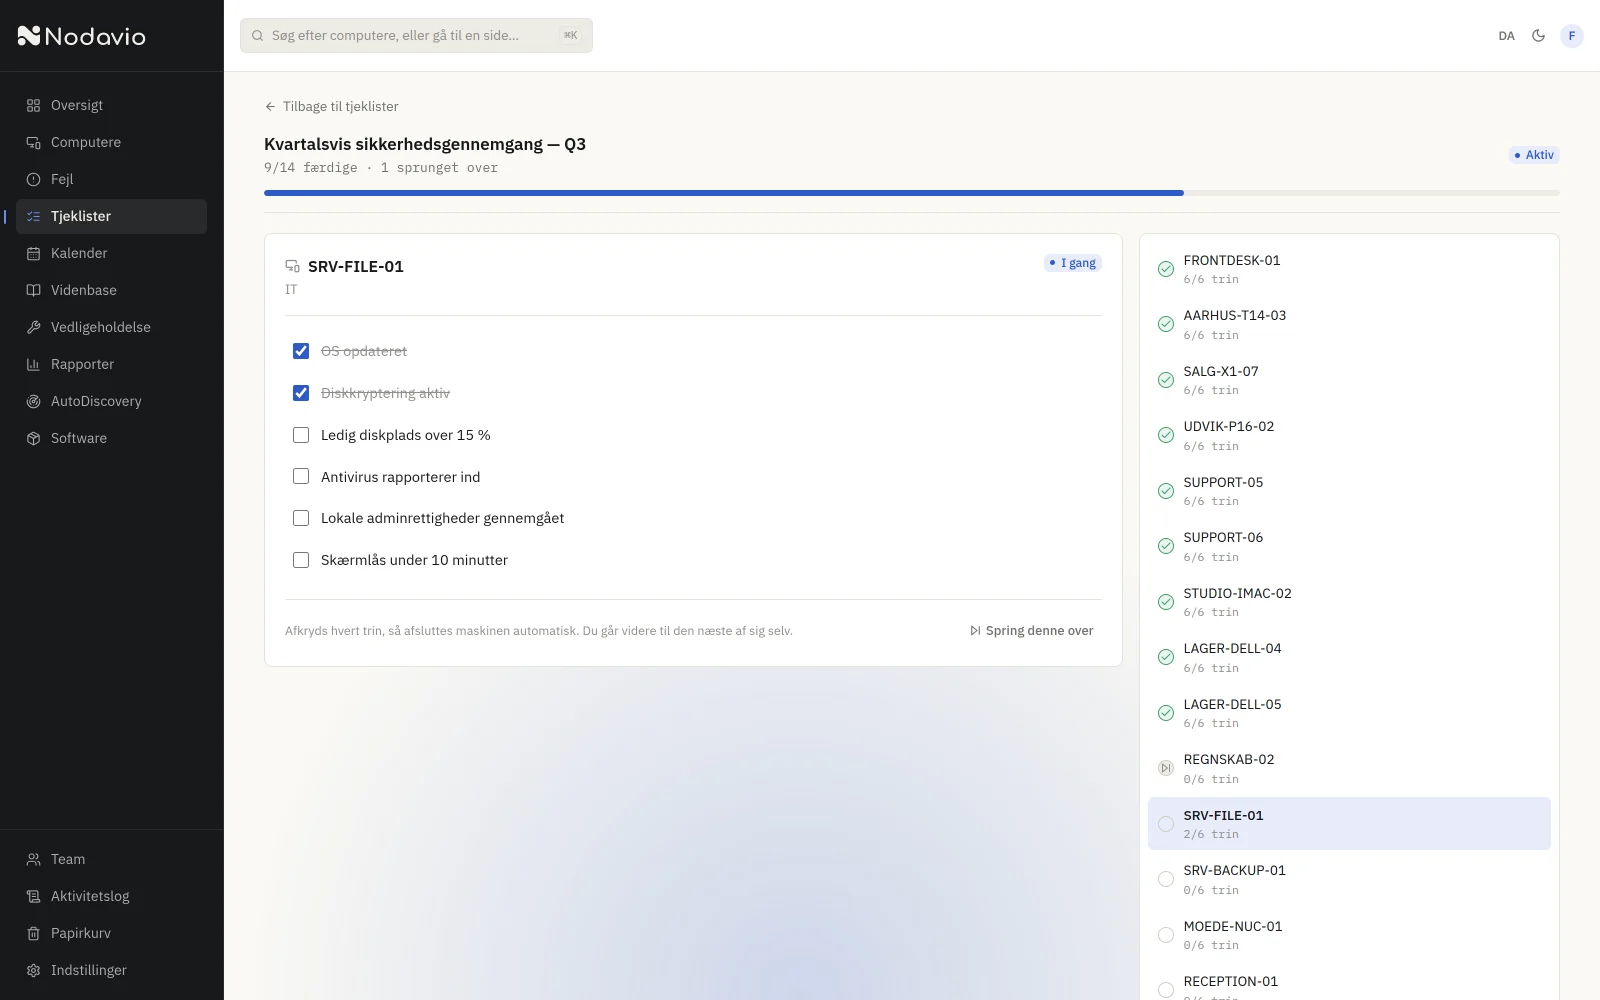Open Aktivitetslog from the sidebar

tap(111, 896)
